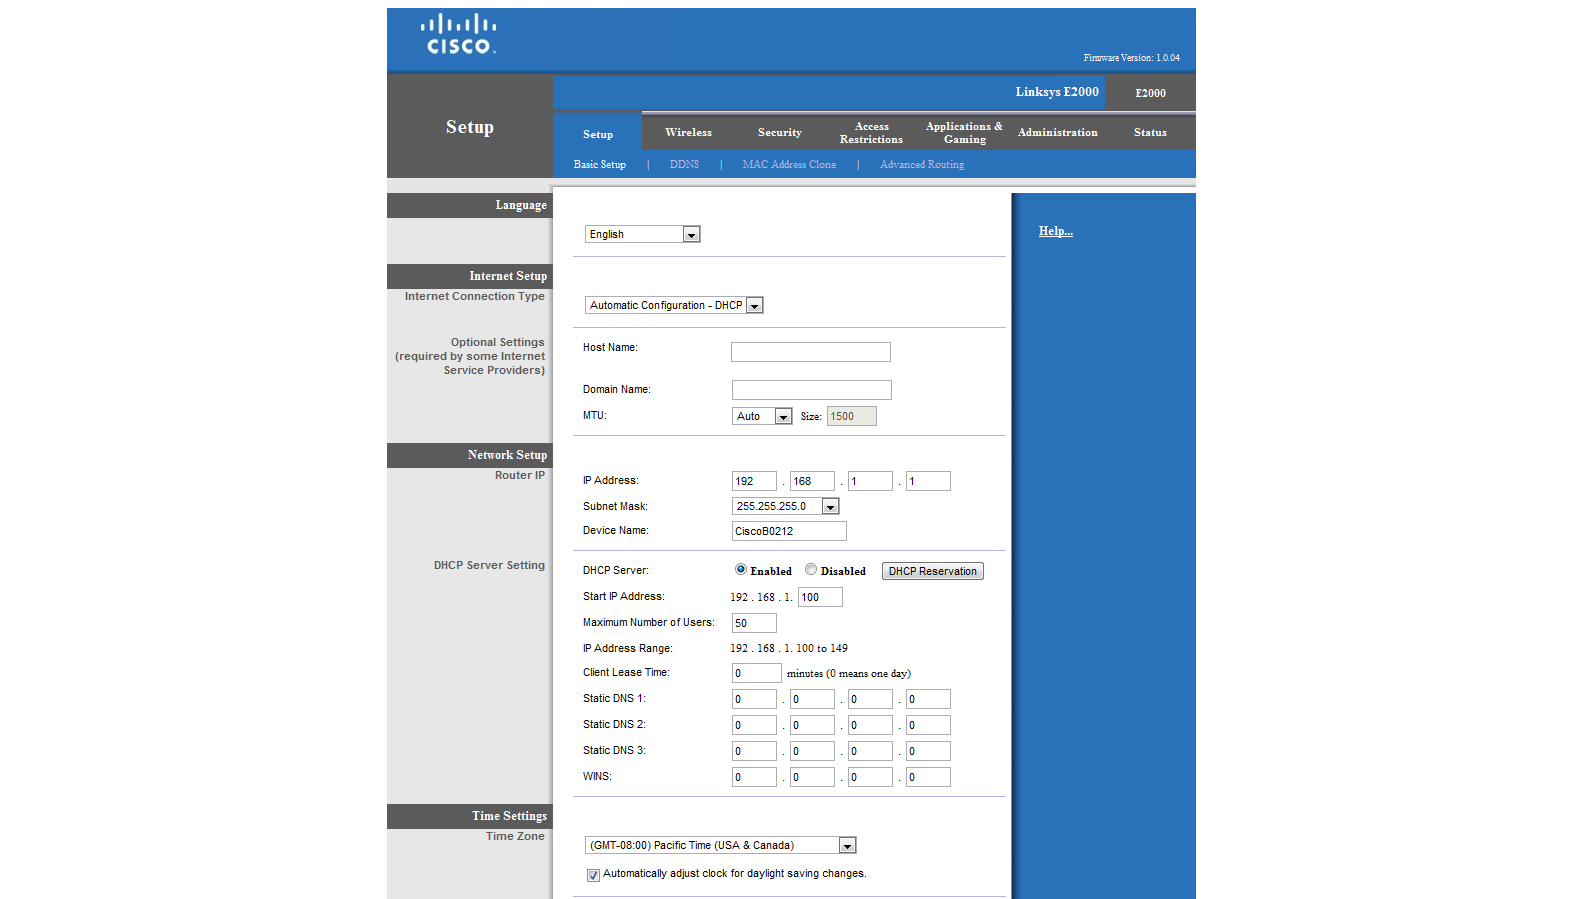The height and width of the screenshot is (899, 1583).
Task: Open the MTU Auto dropdown
Action: click(762, 416)
